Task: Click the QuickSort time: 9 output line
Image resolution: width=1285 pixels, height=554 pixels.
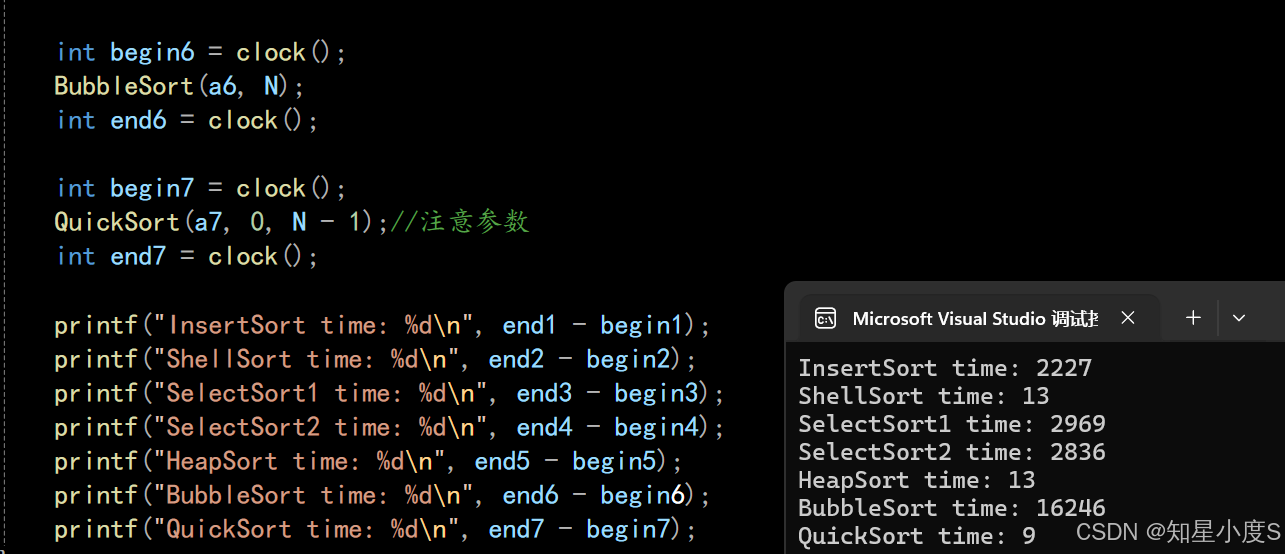Action: pyautogui.click(x=917, y=536)
